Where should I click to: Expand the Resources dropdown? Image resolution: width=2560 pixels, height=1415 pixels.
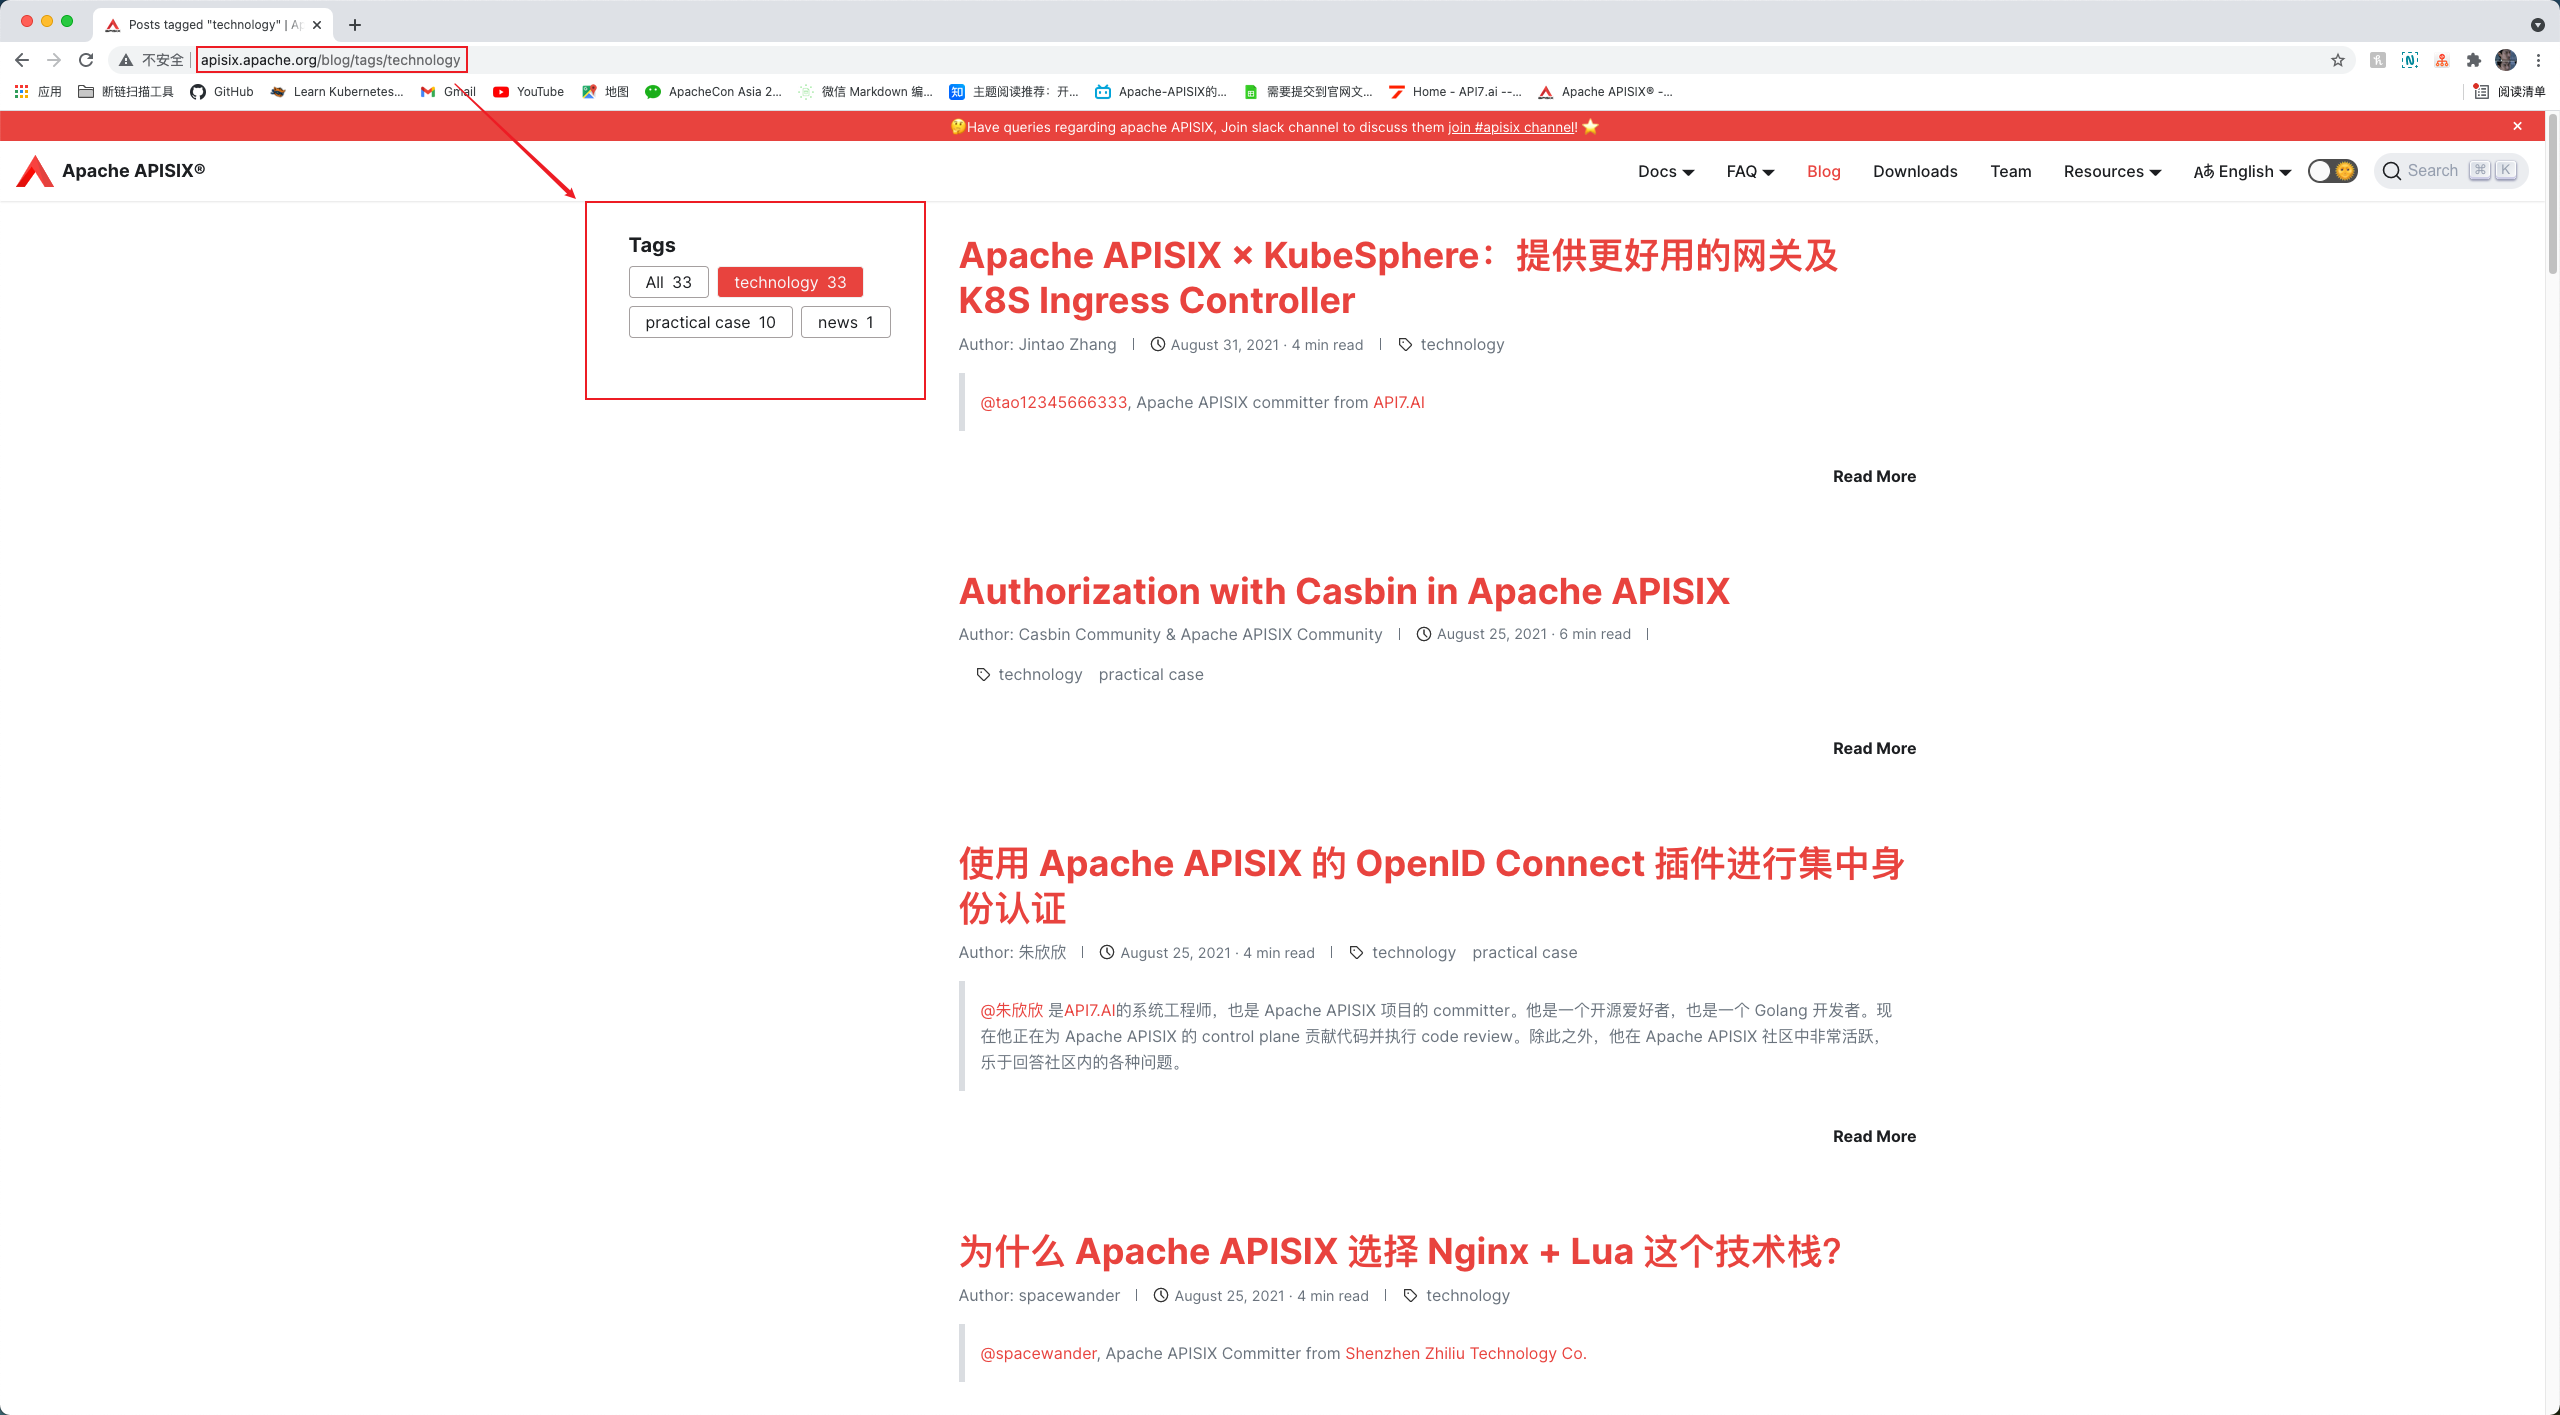2112,171
